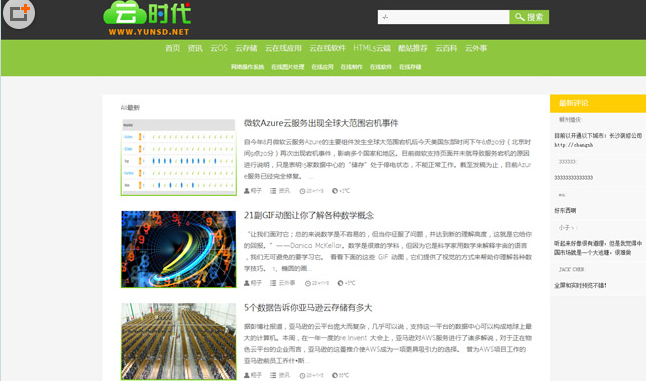Click category list icon under Amazon article
Viewport: 646px width, 381px height.
(x=273, y=375)
